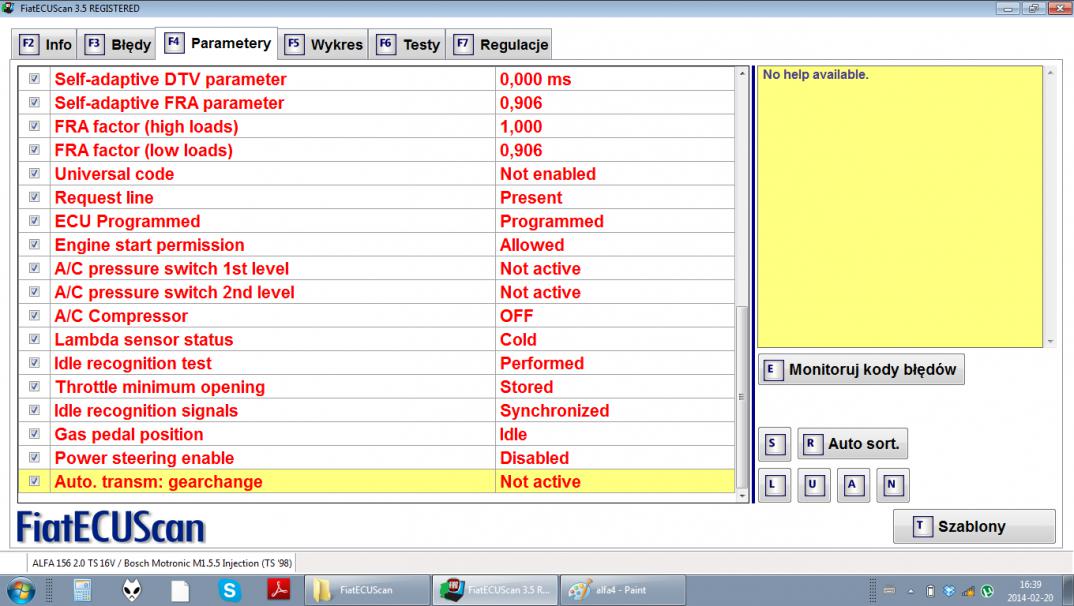Switch to FiatECUScan folder taskbar window
Image resolution: width=1074 pixels, height=606 pixels.
[x=366, y=590]
